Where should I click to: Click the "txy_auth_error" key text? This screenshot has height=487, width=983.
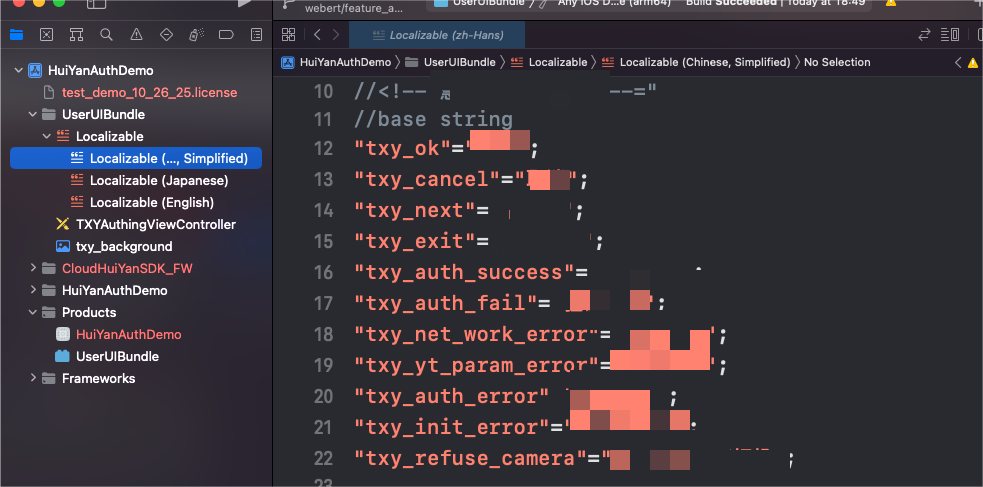[451, 396]
